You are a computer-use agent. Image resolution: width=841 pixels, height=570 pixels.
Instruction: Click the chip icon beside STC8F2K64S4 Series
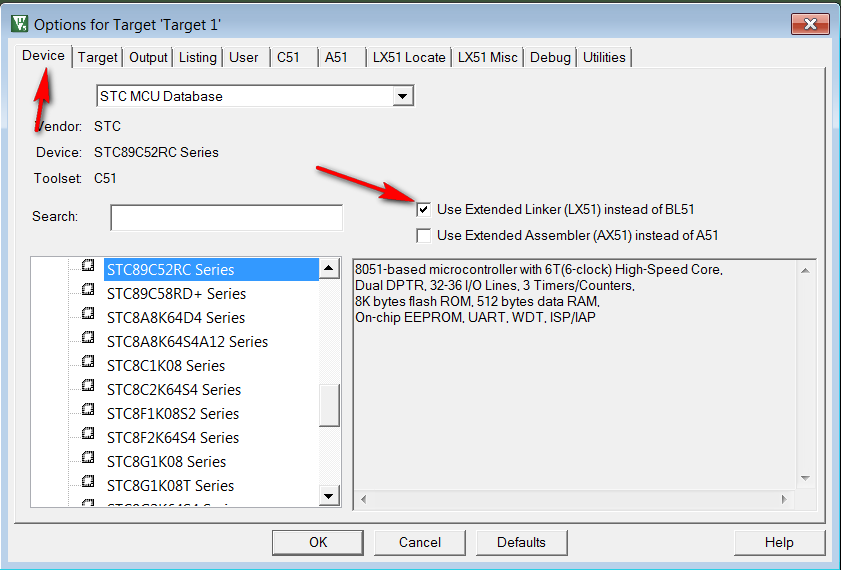pos(88,433)
